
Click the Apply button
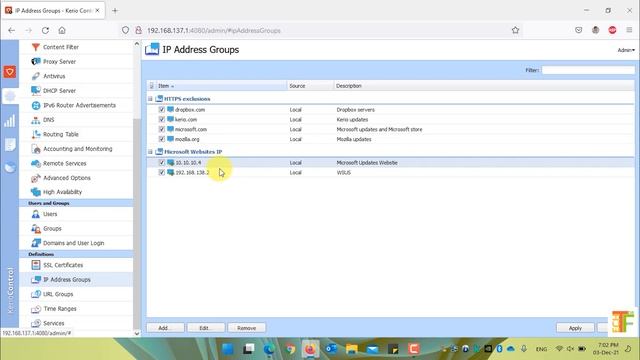575,328
